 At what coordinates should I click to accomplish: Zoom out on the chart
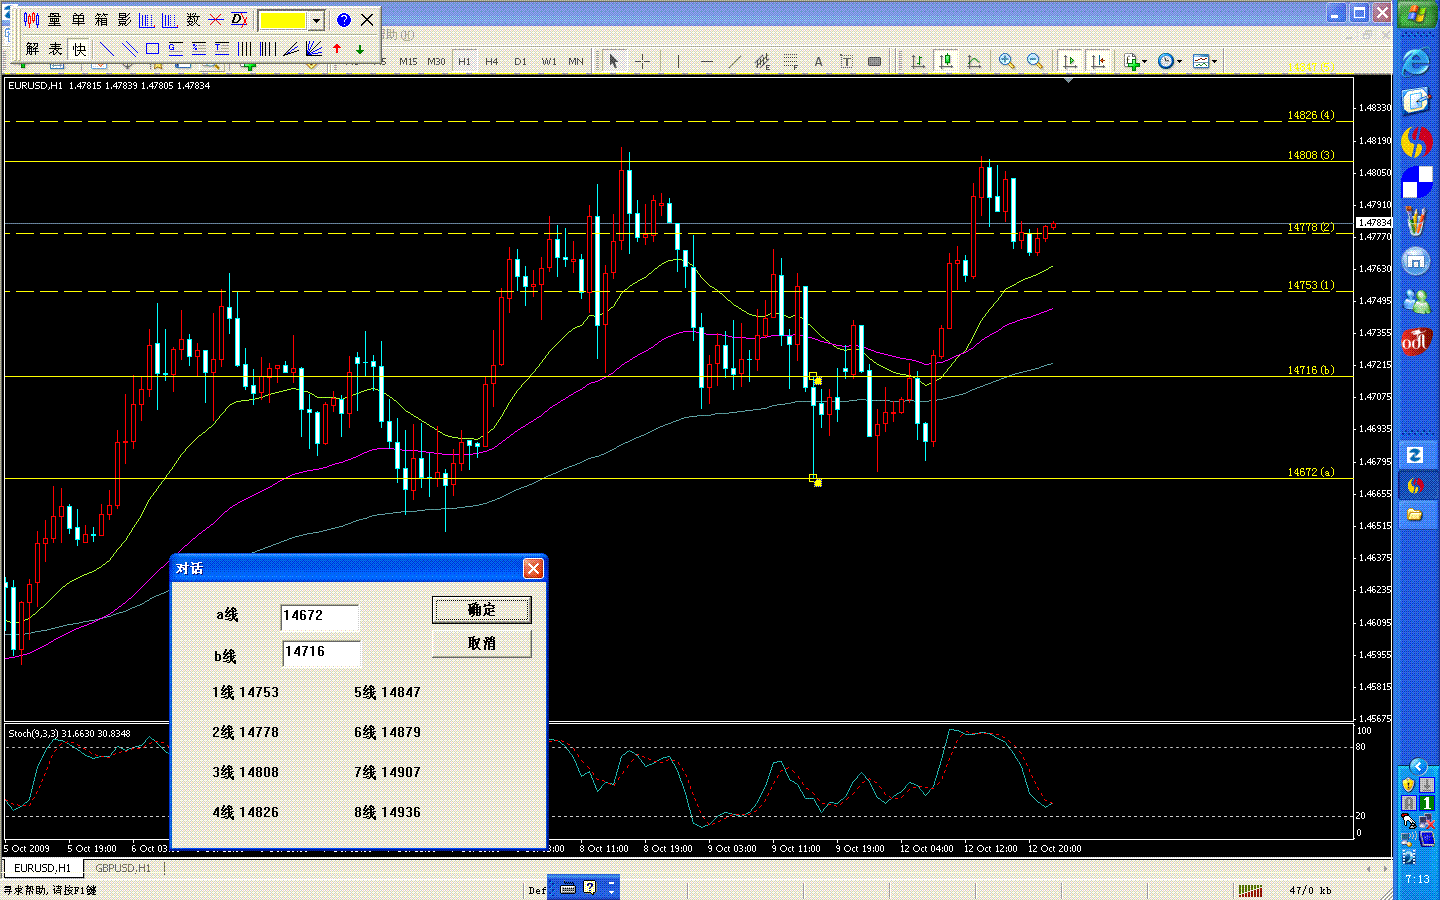1035,62
